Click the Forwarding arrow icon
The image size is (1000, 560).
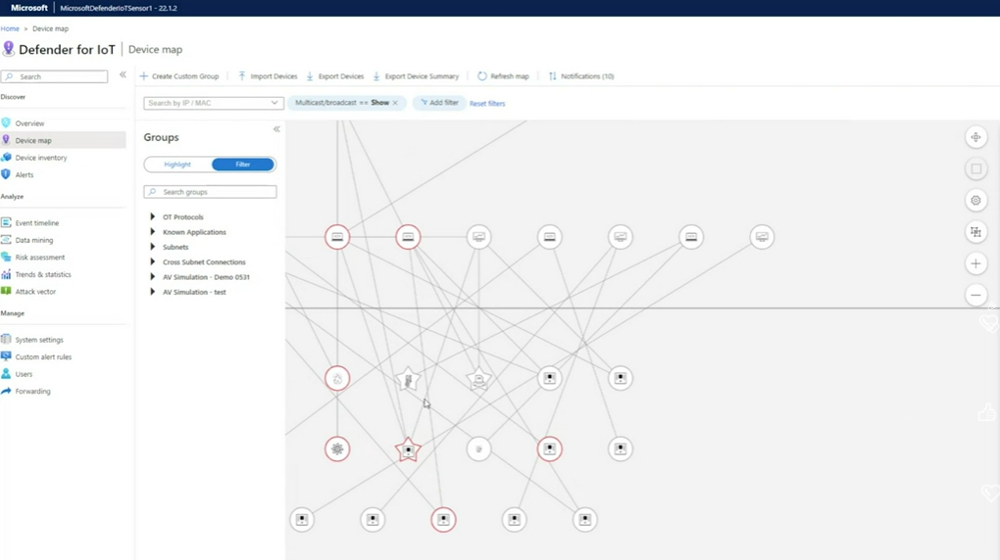tap(6, 391)
